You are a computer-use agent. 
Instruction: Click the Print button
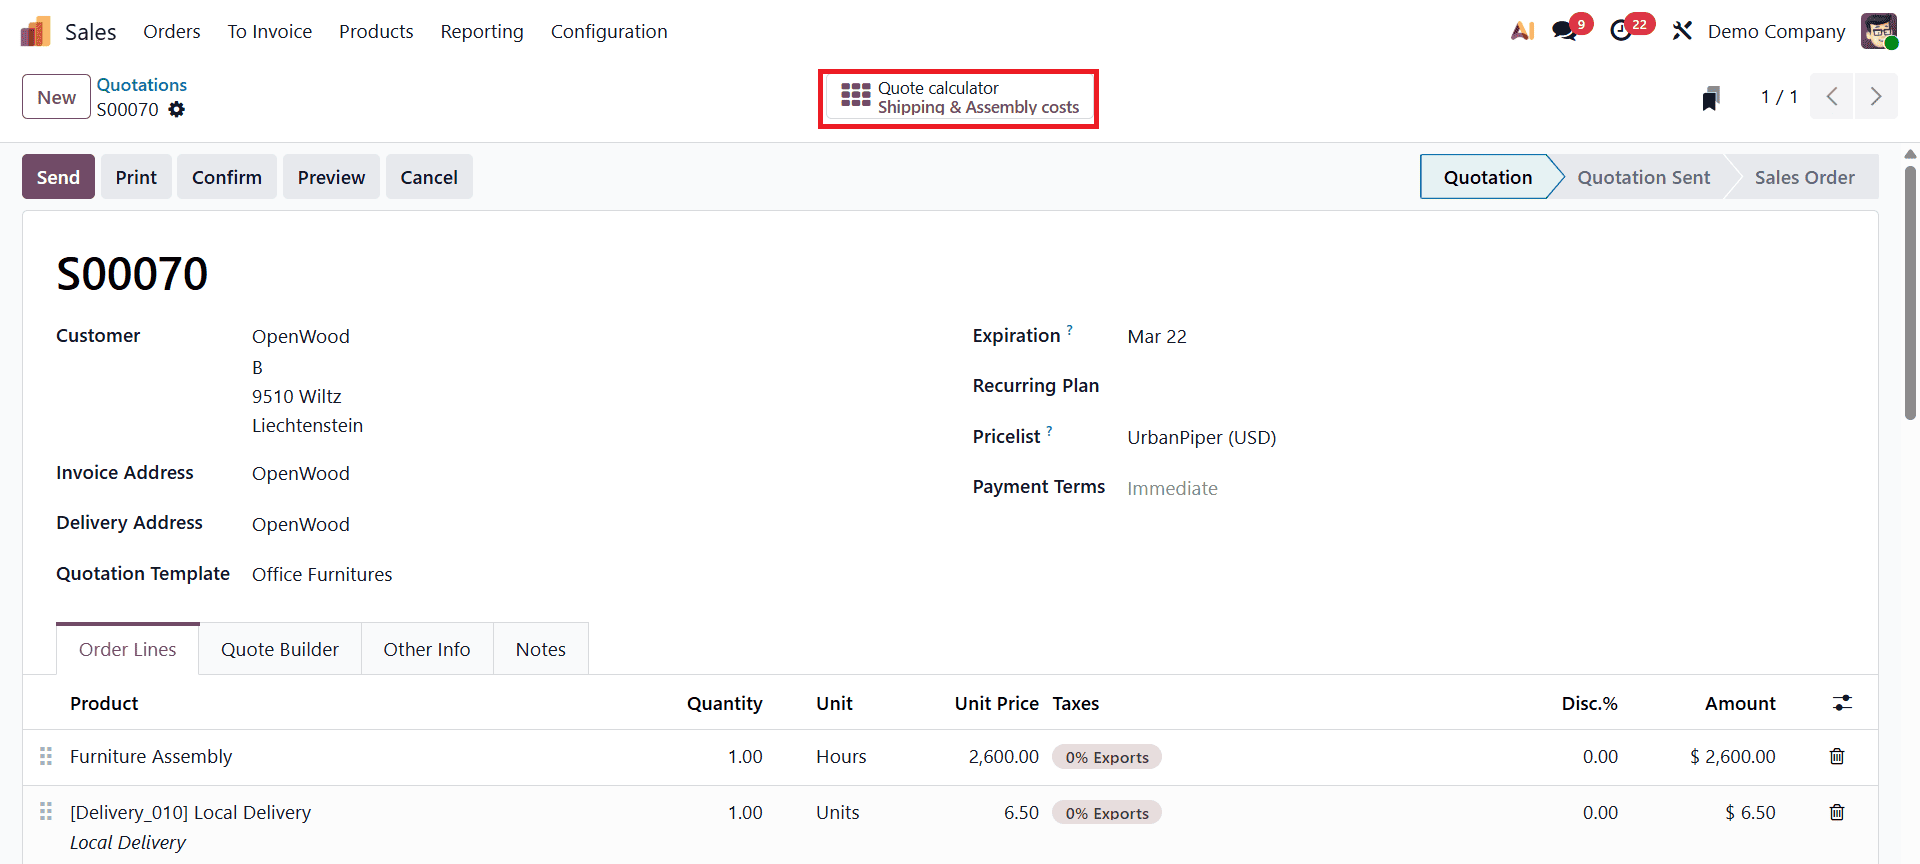point(136,177)
